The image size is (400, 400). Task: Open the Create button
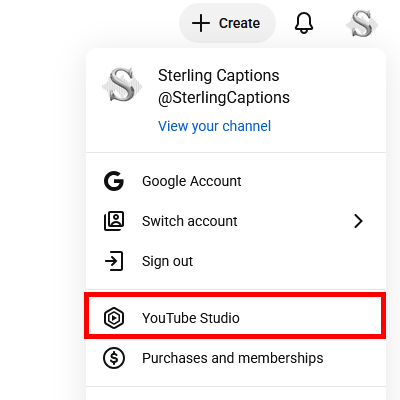point(228,23)
